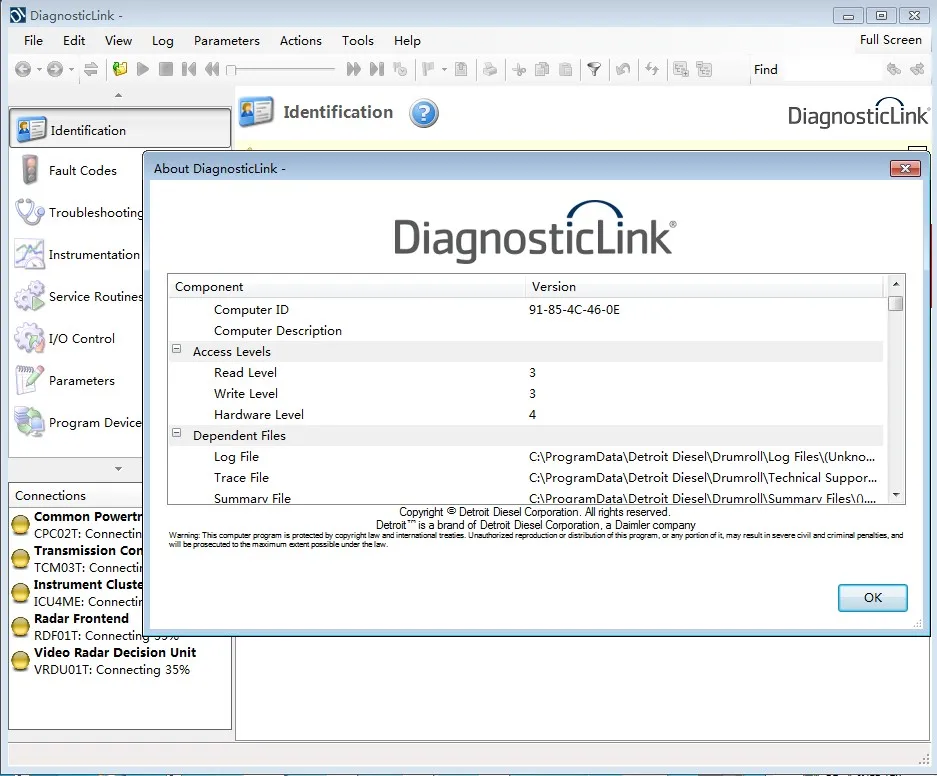This screenshot has height=776, width=937.
Task: Open the Help menu
Action: [407, 41]
